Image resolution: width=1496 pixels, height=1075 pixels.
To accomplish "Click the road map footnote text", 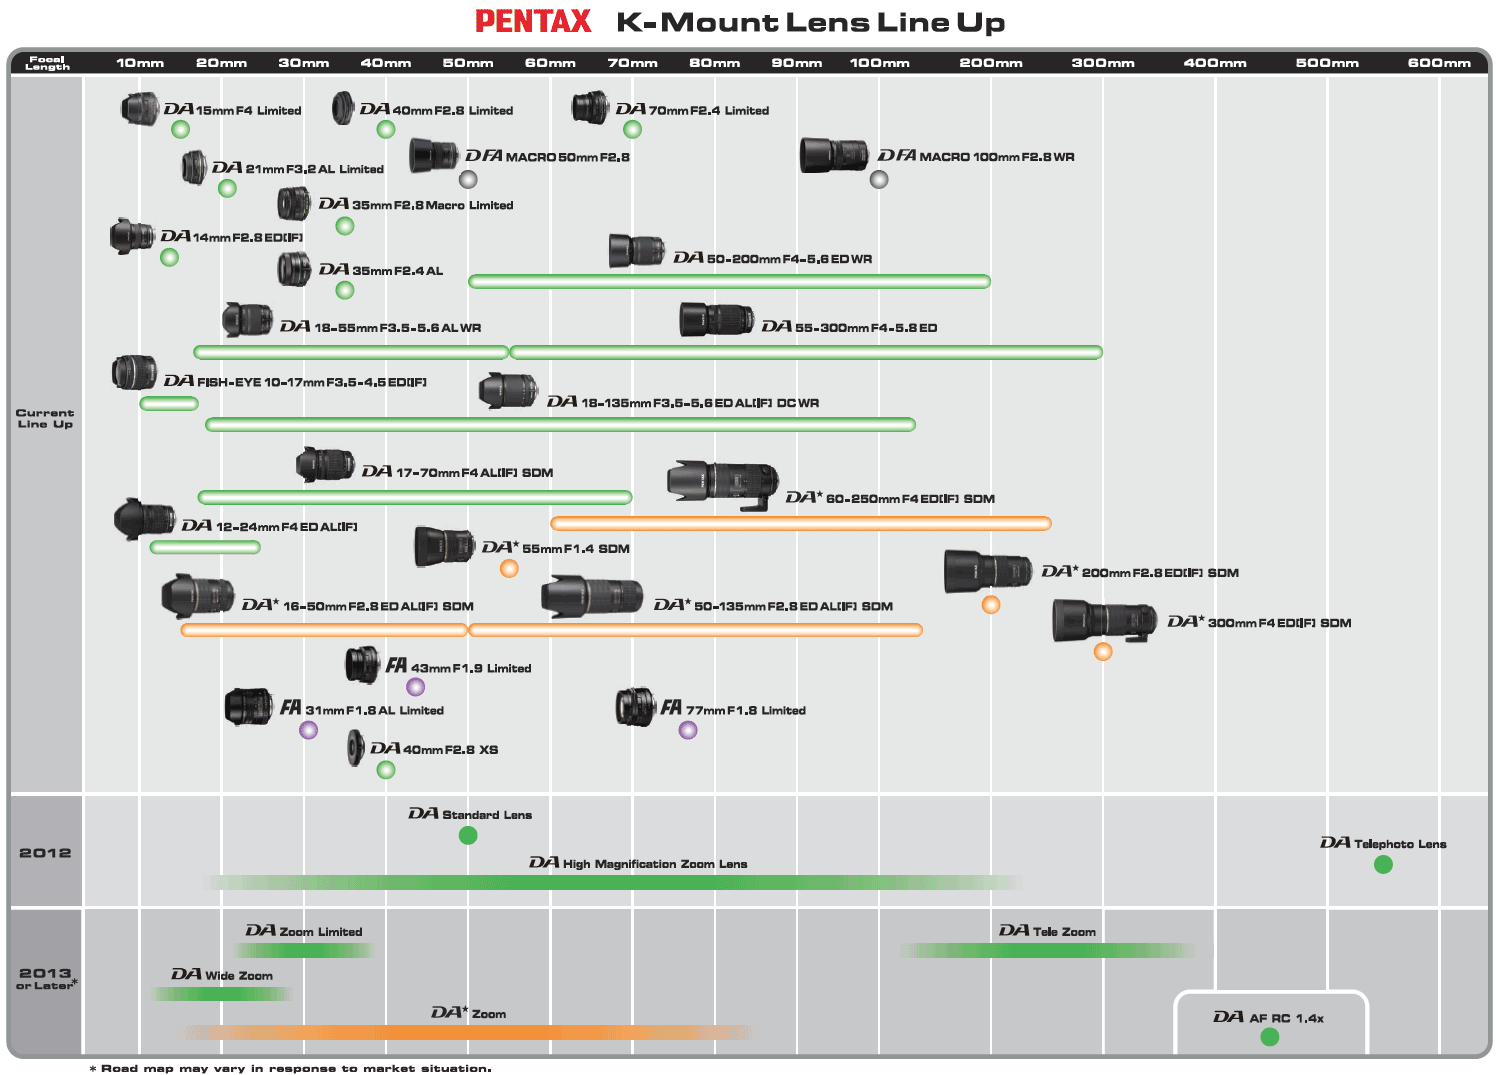I will (x=290, y=1068).
